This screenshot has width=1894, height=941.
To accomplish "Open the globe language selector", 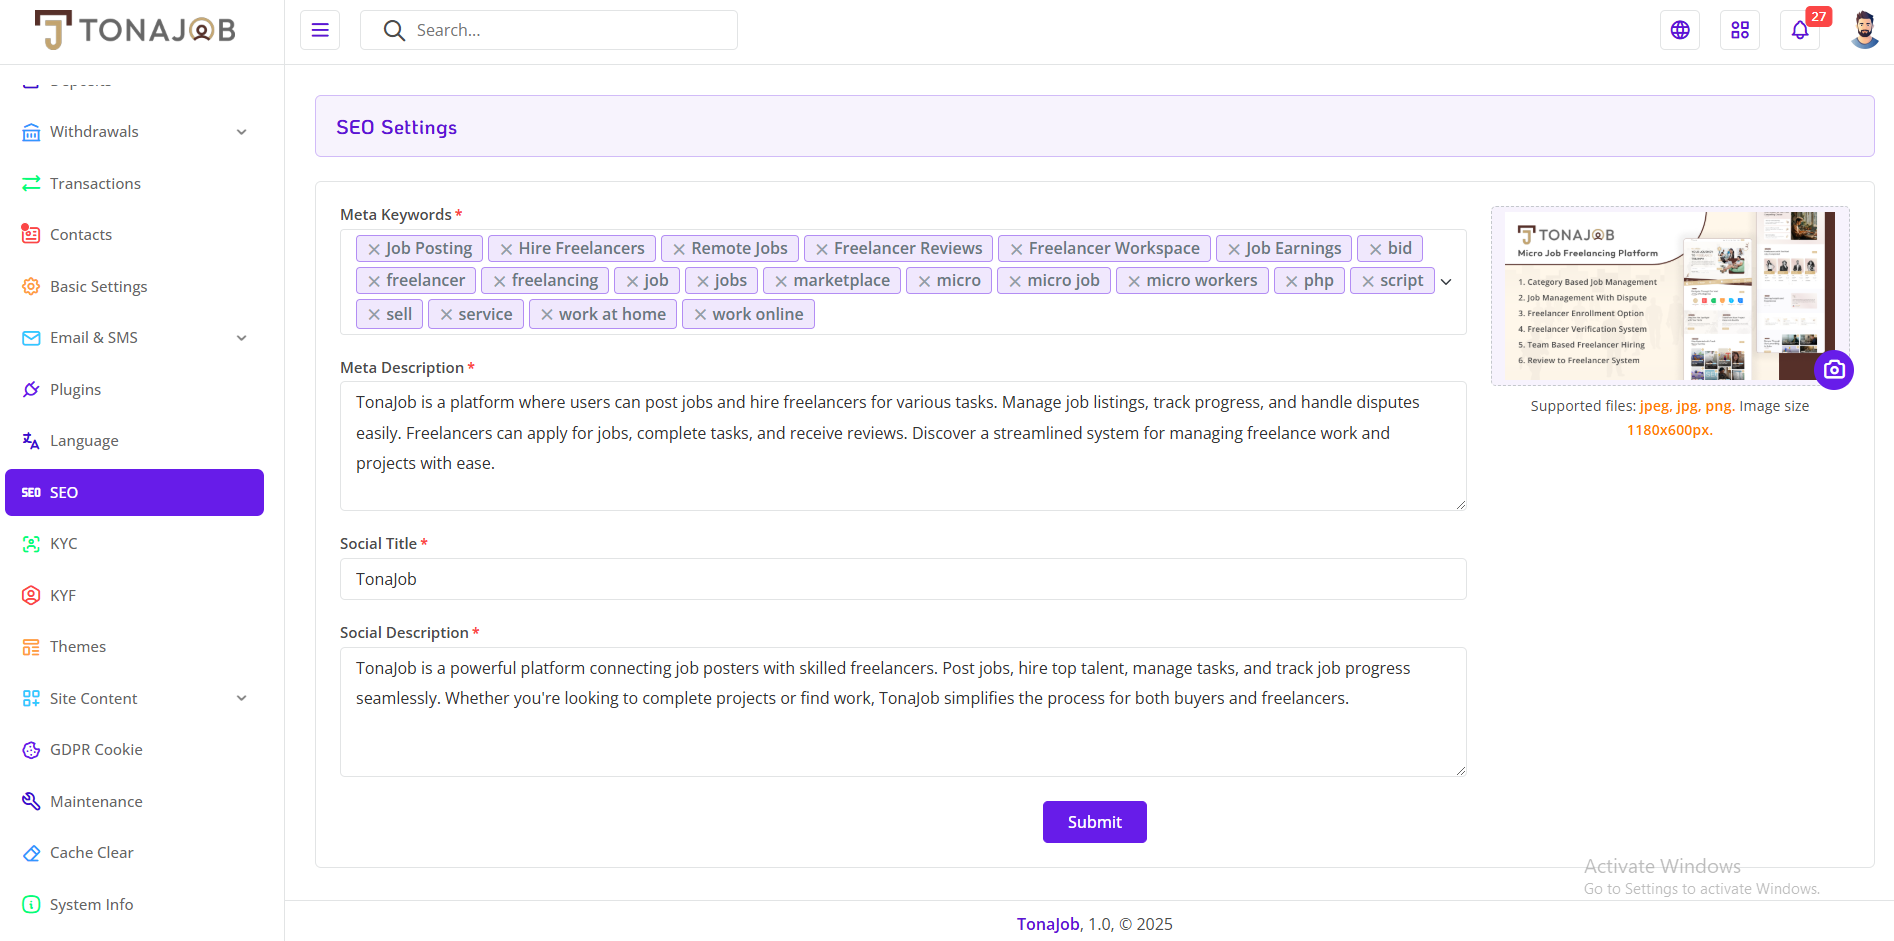I will pos(1680,30).
